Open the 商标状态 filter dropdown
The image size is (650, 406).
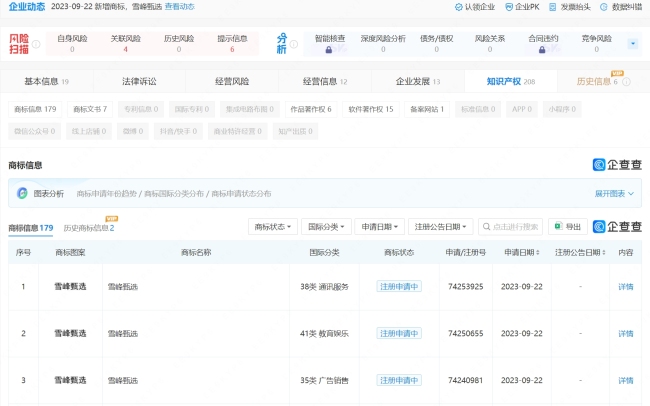pos(274,227)
